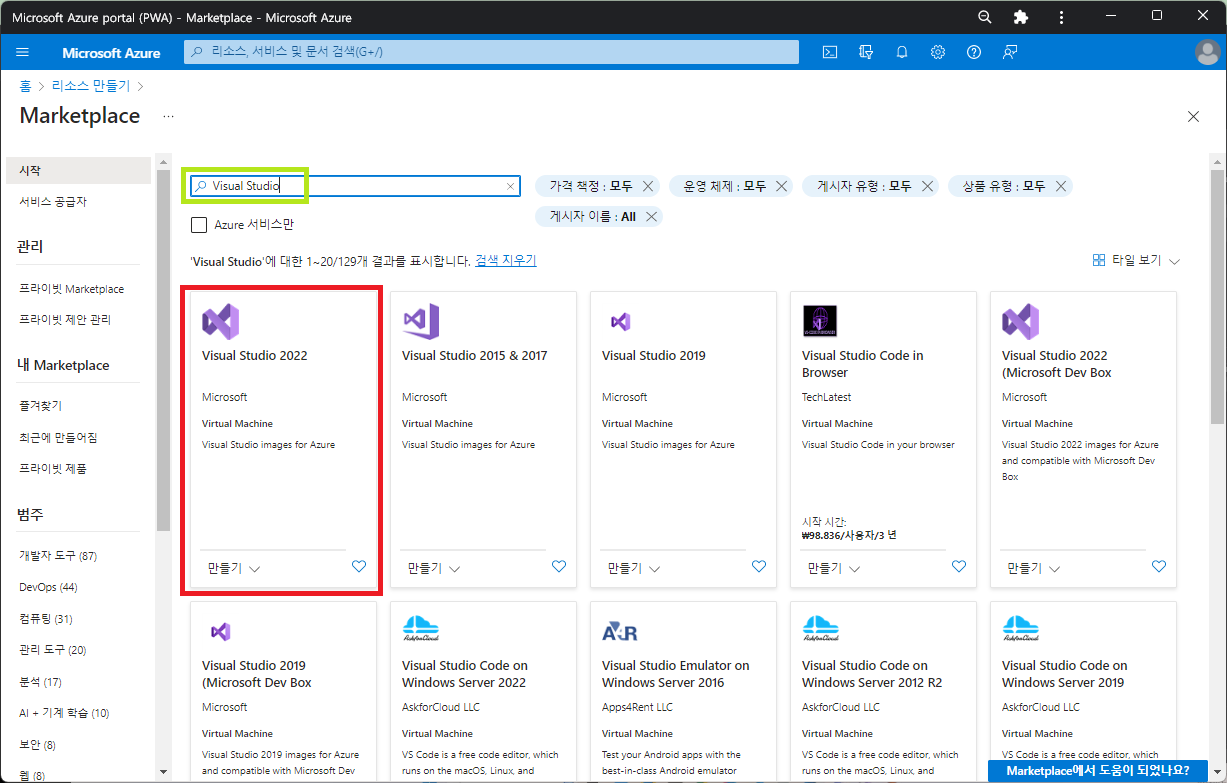This screenshot has height=783, width=1227.
Task: Open portal settings gear icon
Action: click(938, 52)
